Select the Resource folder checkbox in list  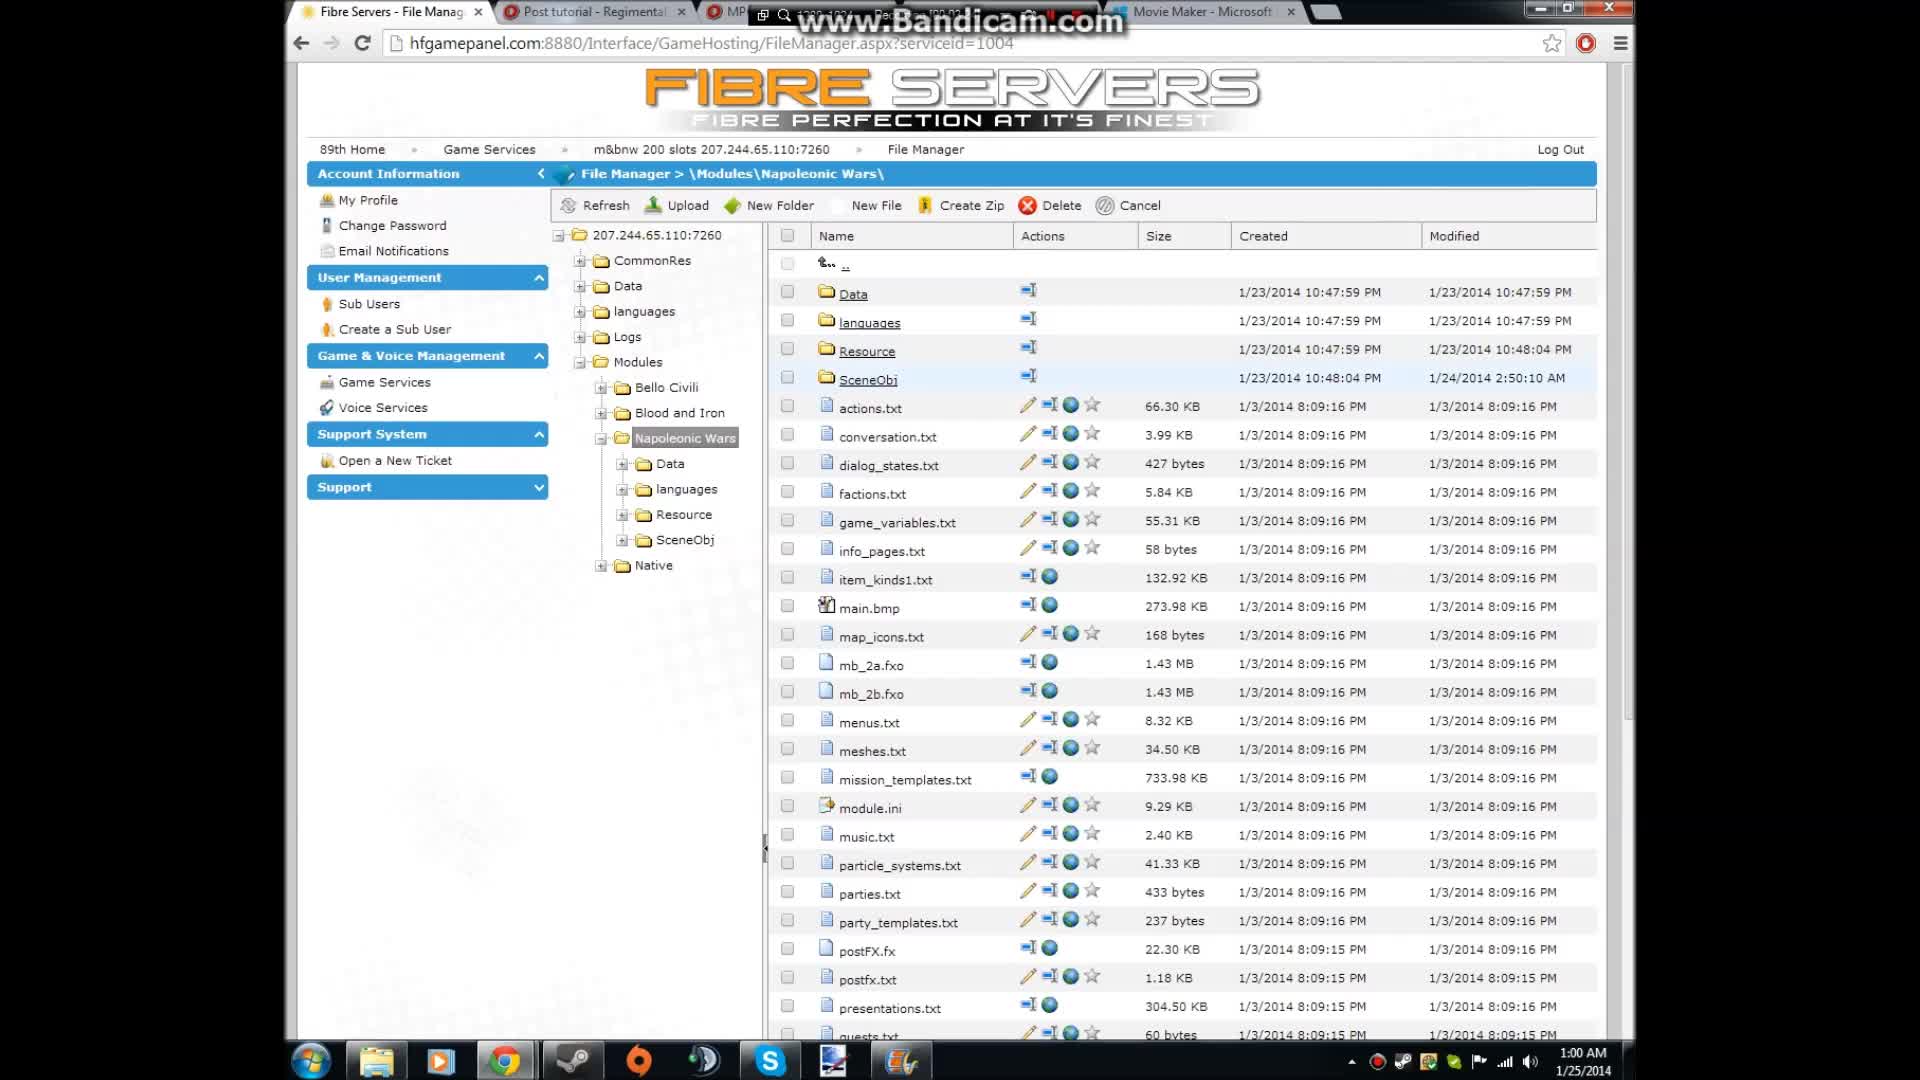(787, 349)
